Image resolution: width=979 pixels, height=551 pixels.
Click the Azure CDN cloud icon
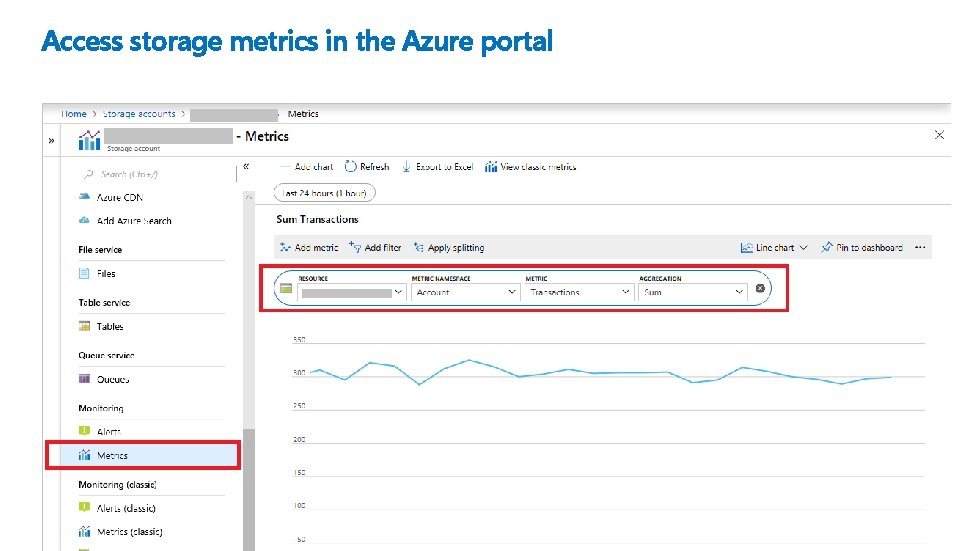click(84, 197)
